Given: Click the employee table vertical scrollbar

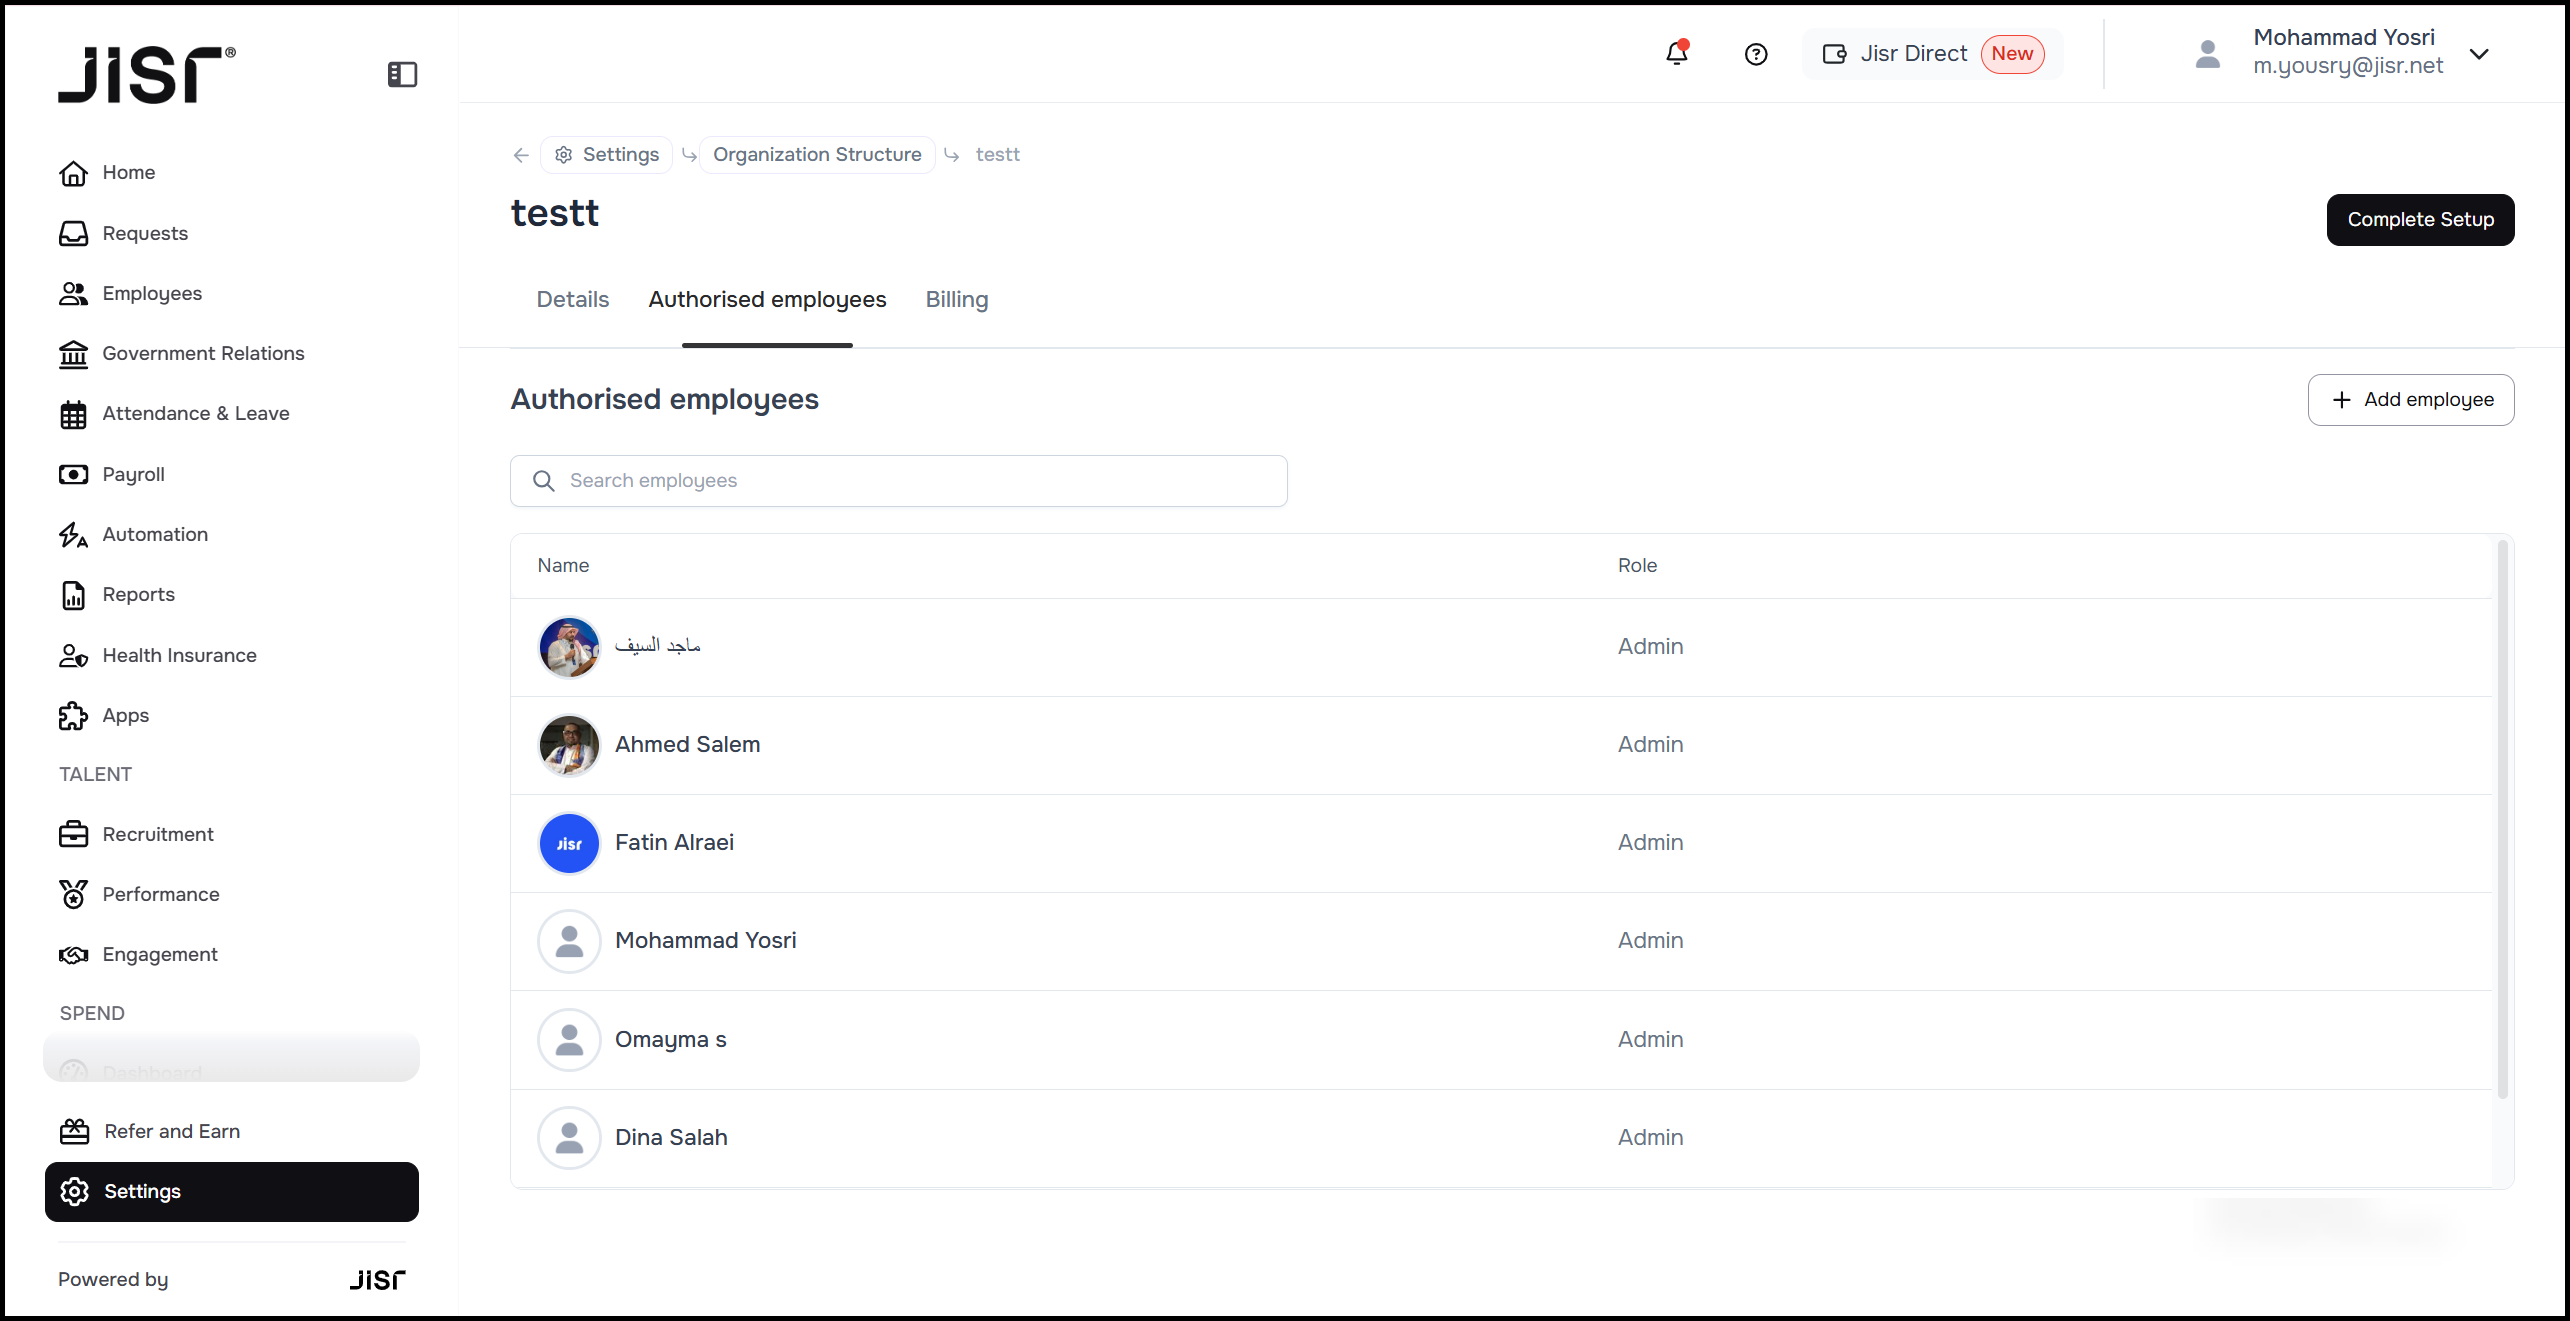Looking at the screenshot, I should [x=2503, y=820].
